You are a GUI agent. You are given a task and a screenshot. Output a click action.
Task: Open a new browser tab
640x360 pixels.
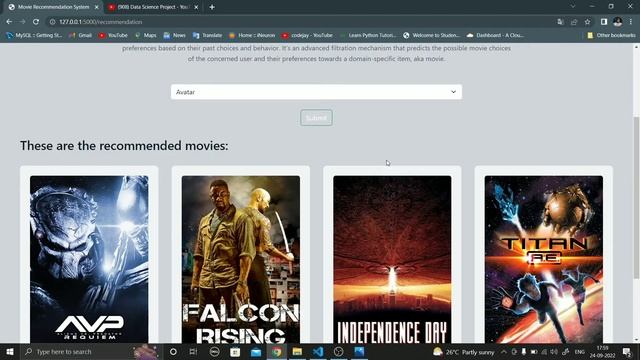(x=212, y=7)
